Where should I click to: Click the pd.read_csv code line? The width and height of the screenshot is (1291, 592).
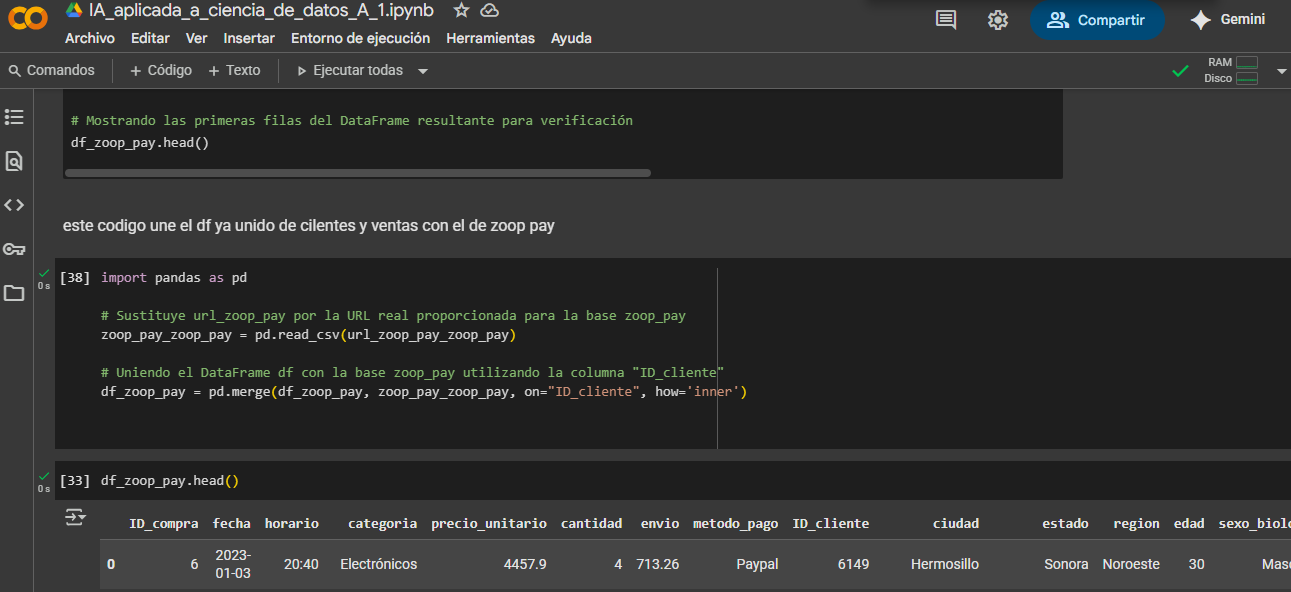tap(309, 335)
